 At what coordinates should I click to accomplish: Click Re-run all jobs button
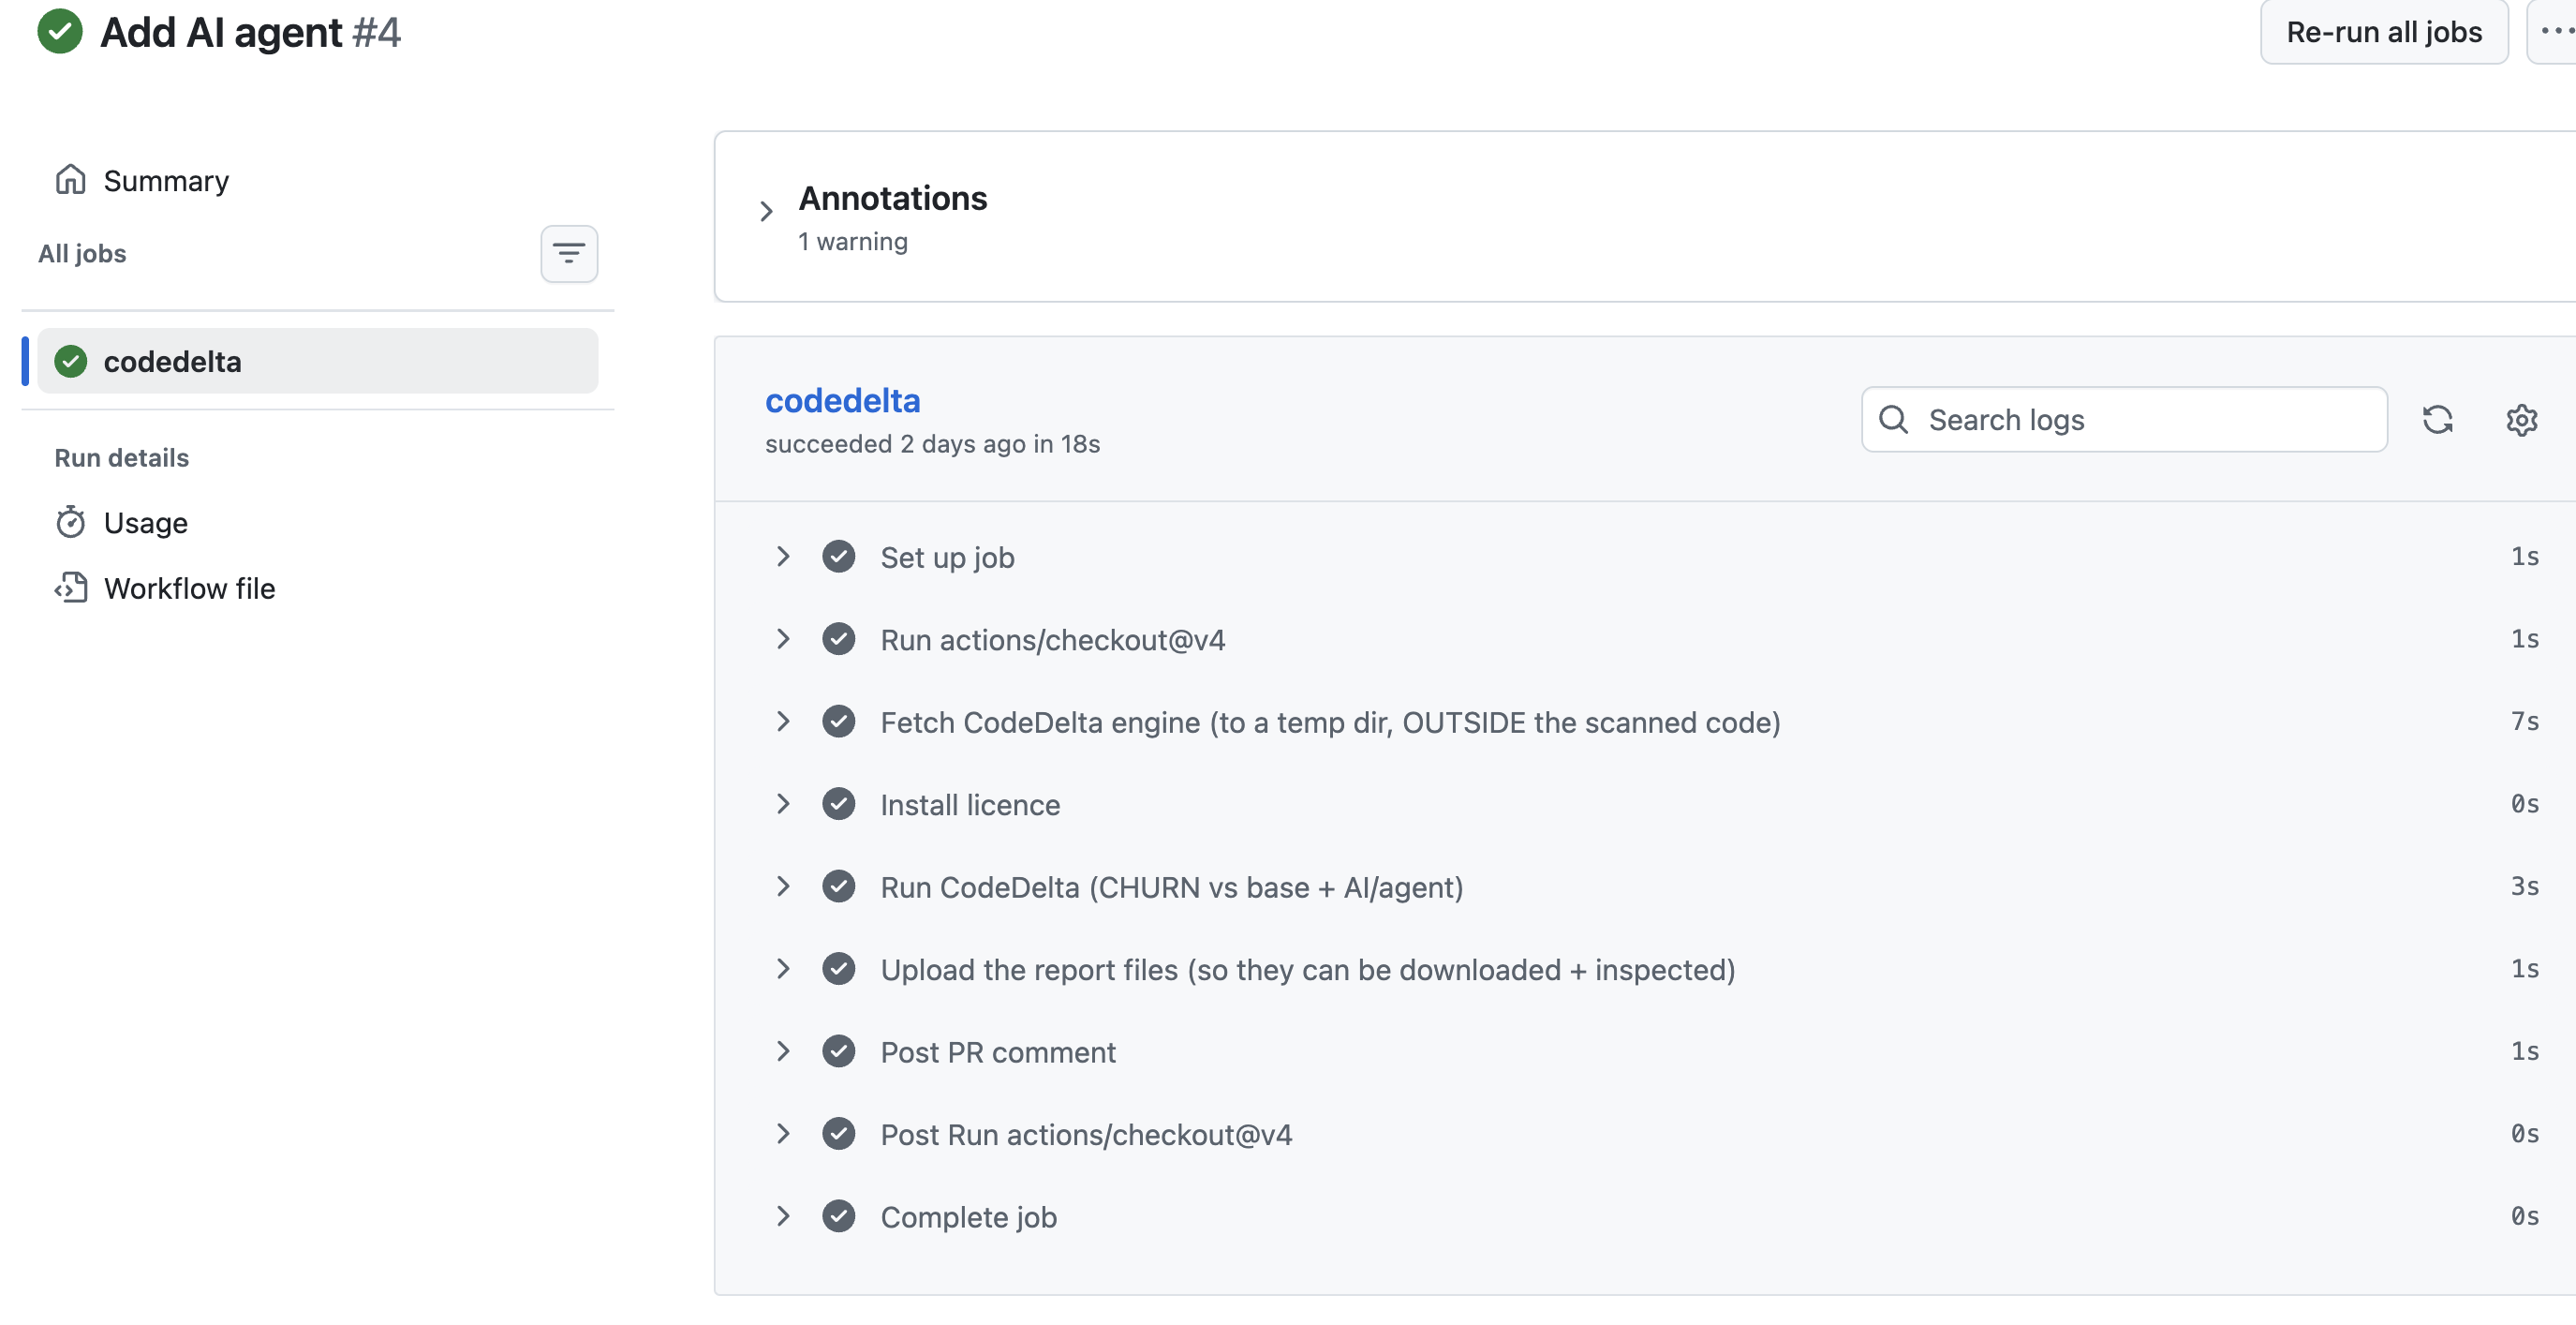[x=2384, y=32]
